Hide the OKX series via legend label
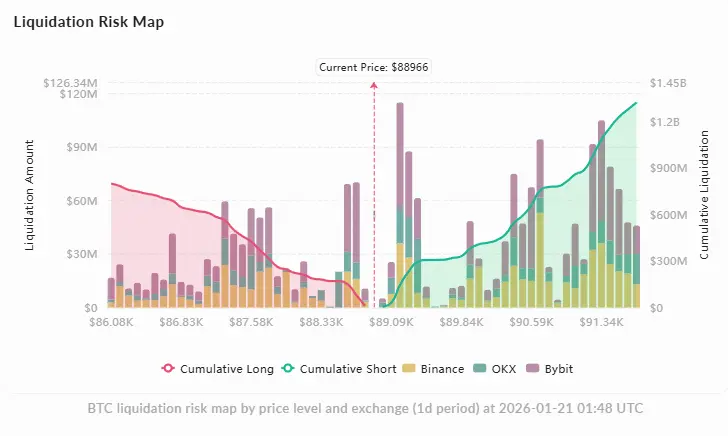The height and width of the screenshot is (436, 728). pyautogui.click(x=504, y=369)
